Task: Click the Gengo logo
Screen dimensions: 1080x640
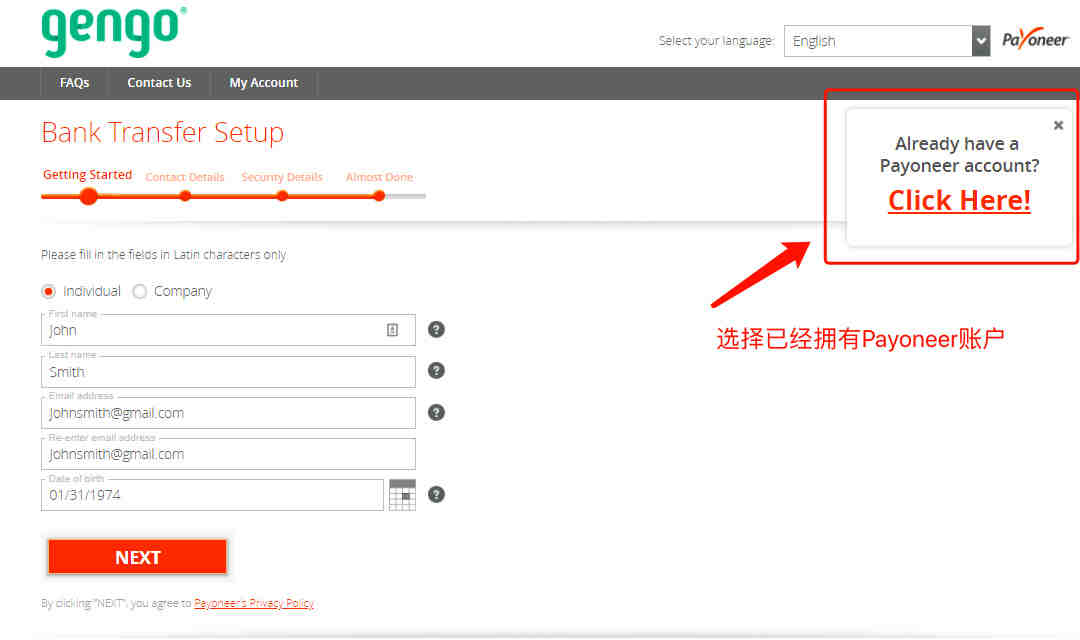Action: (114, 32)
